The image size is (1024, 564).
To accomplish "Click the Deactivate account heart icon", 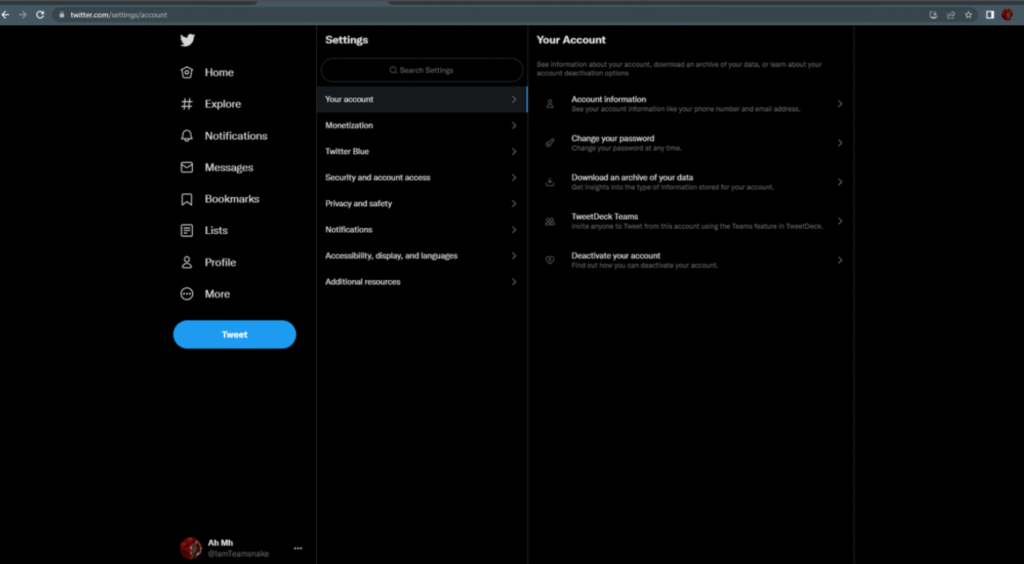I will tap(550, 260).
